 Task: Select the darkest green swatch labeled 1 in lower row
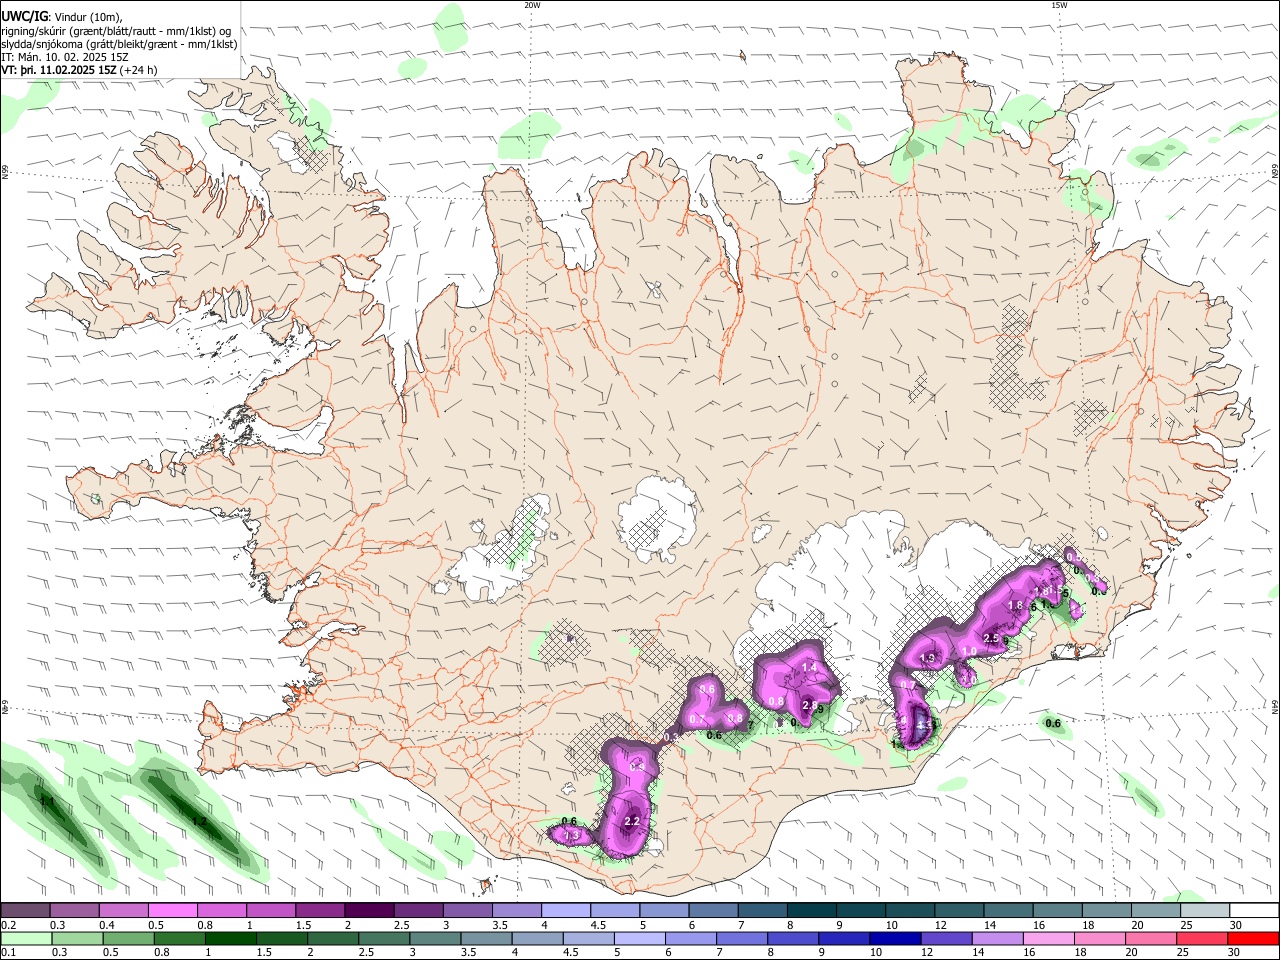(230, 938)
